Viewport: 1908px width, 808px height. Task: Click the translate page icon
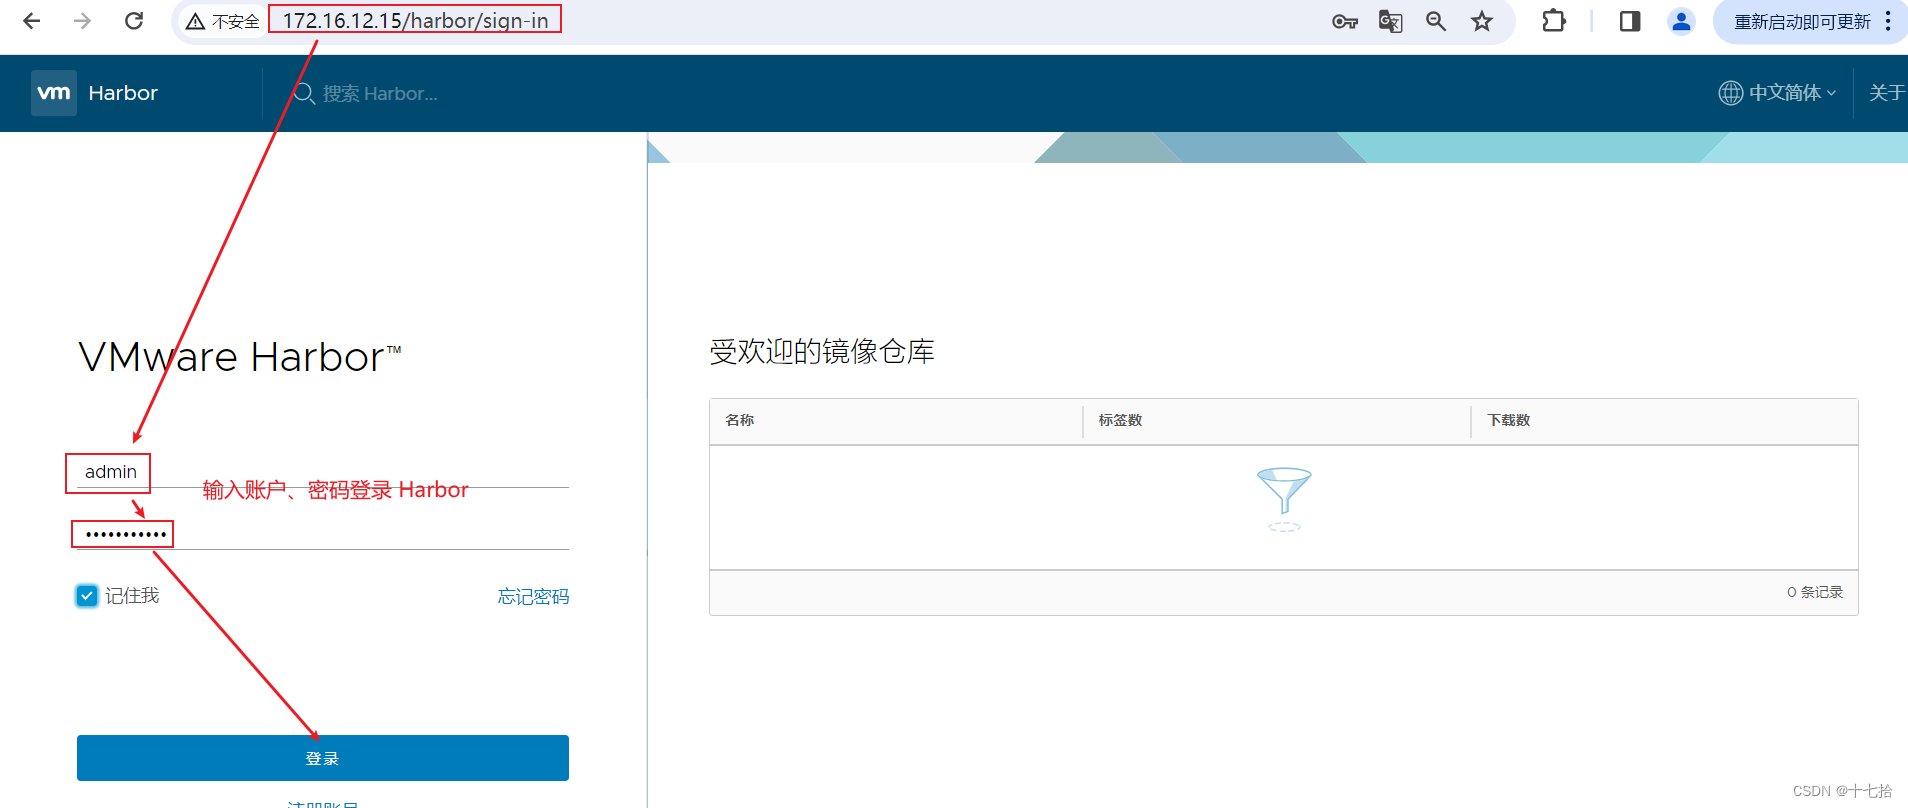(x=1391, y=22)
